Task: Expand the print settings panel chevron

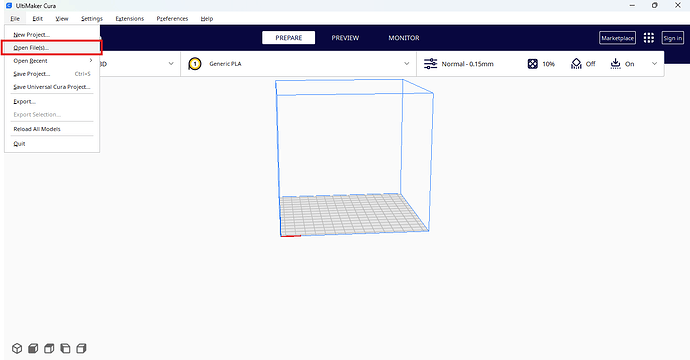Action: (x=654, y=64)
